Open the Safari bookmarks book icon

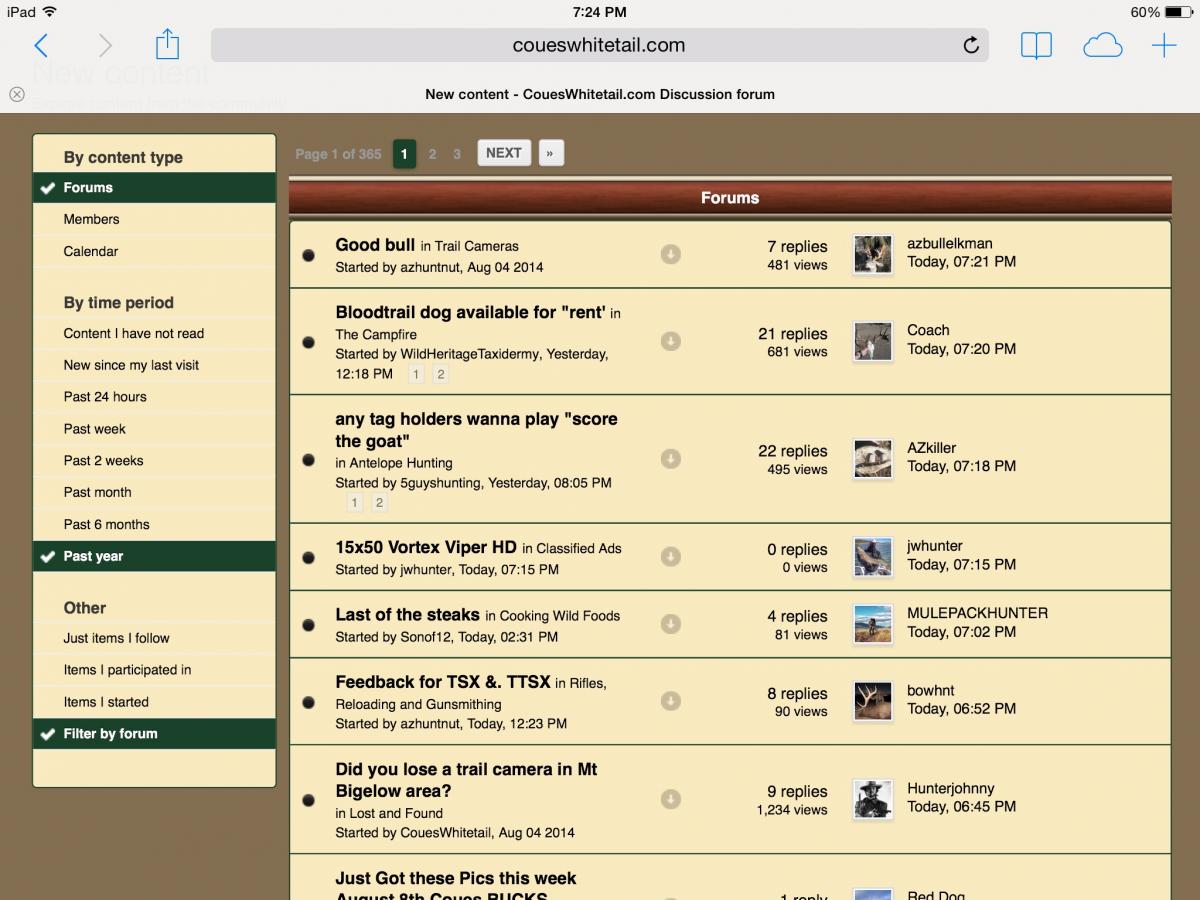(x=1036, y=45)
